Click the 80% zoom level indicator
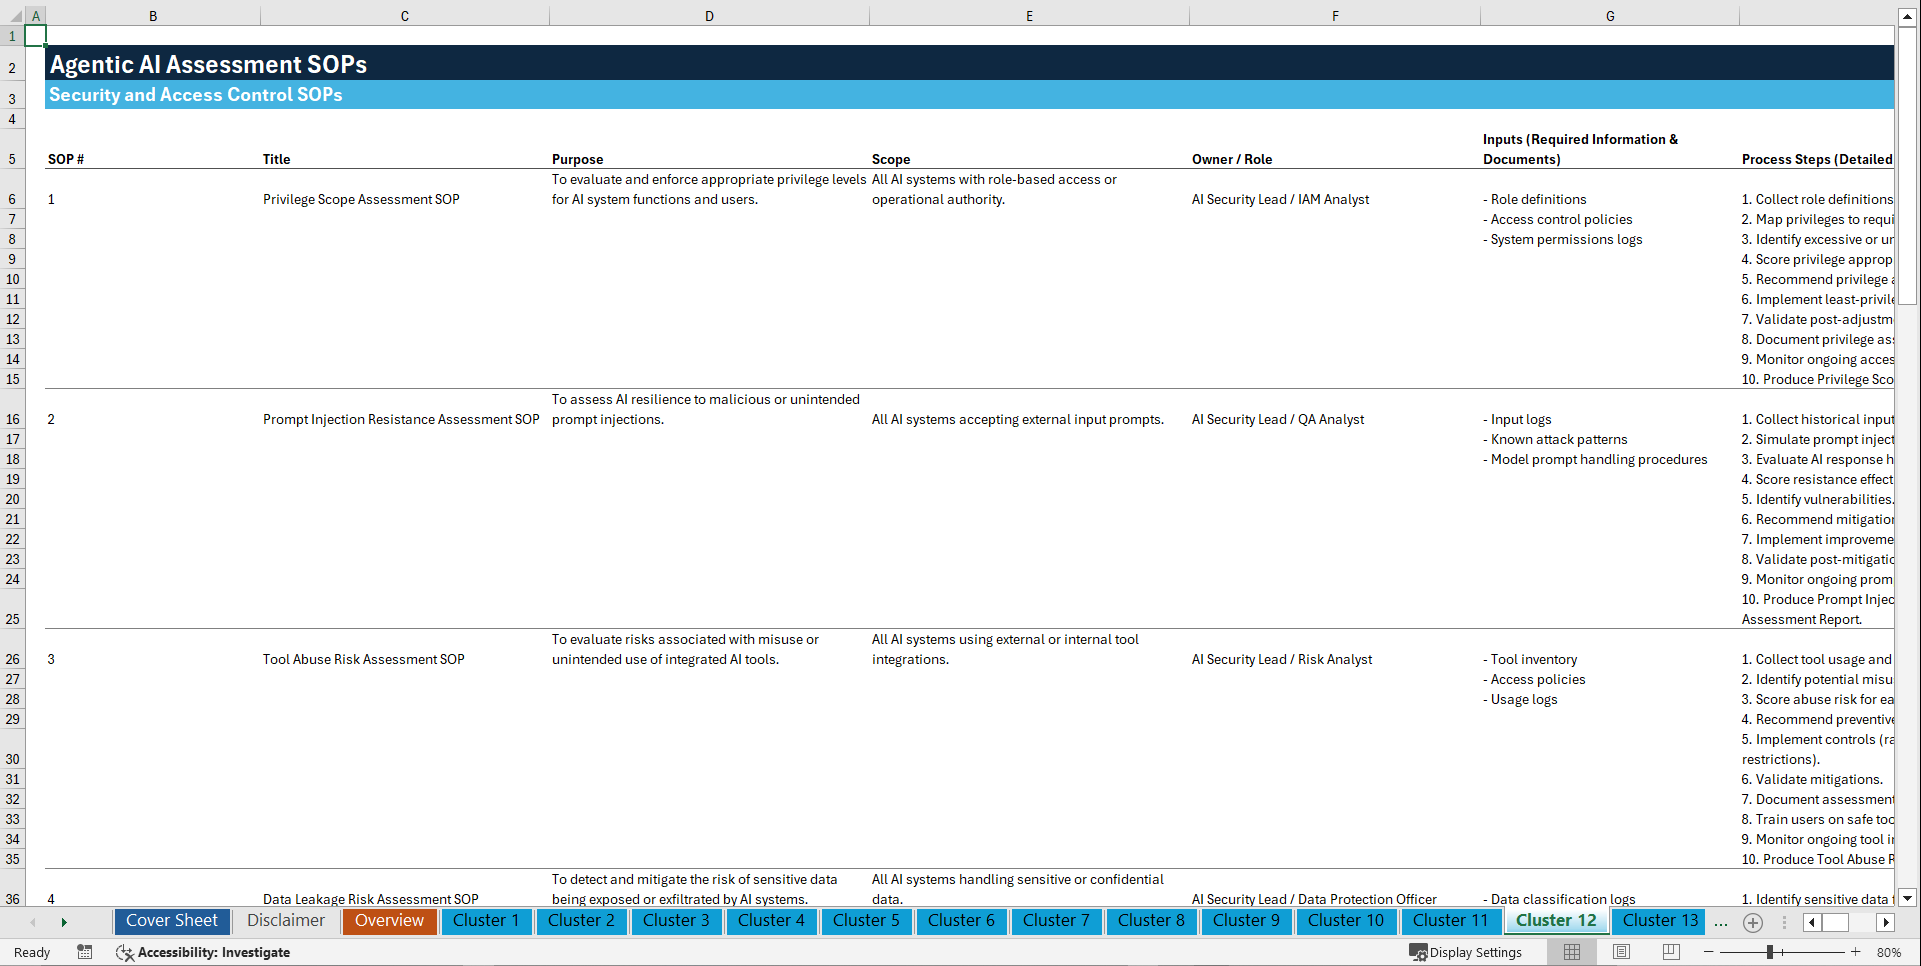Viewport: 1921px width, 966px height. tap(1895, 952)
